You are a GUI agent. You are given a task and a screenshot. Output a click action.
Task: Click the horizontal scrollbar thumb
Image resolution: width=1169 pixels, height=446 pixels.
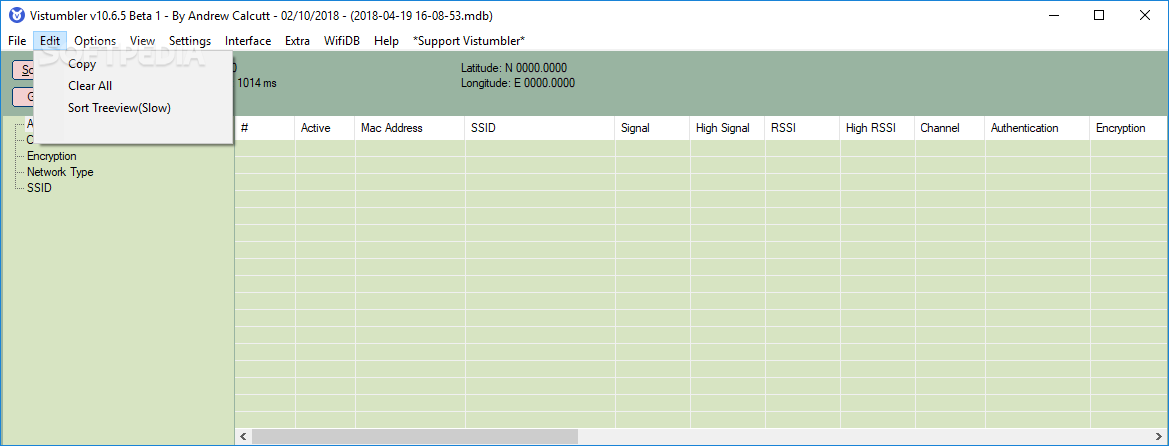(x=415, y=436)
